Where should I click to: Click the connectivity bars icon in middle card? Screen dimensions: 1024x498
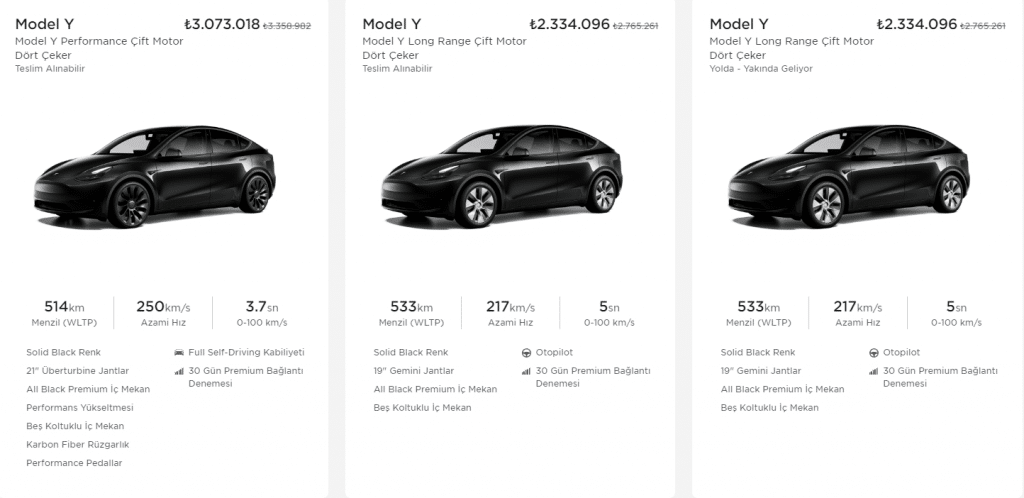526,371
